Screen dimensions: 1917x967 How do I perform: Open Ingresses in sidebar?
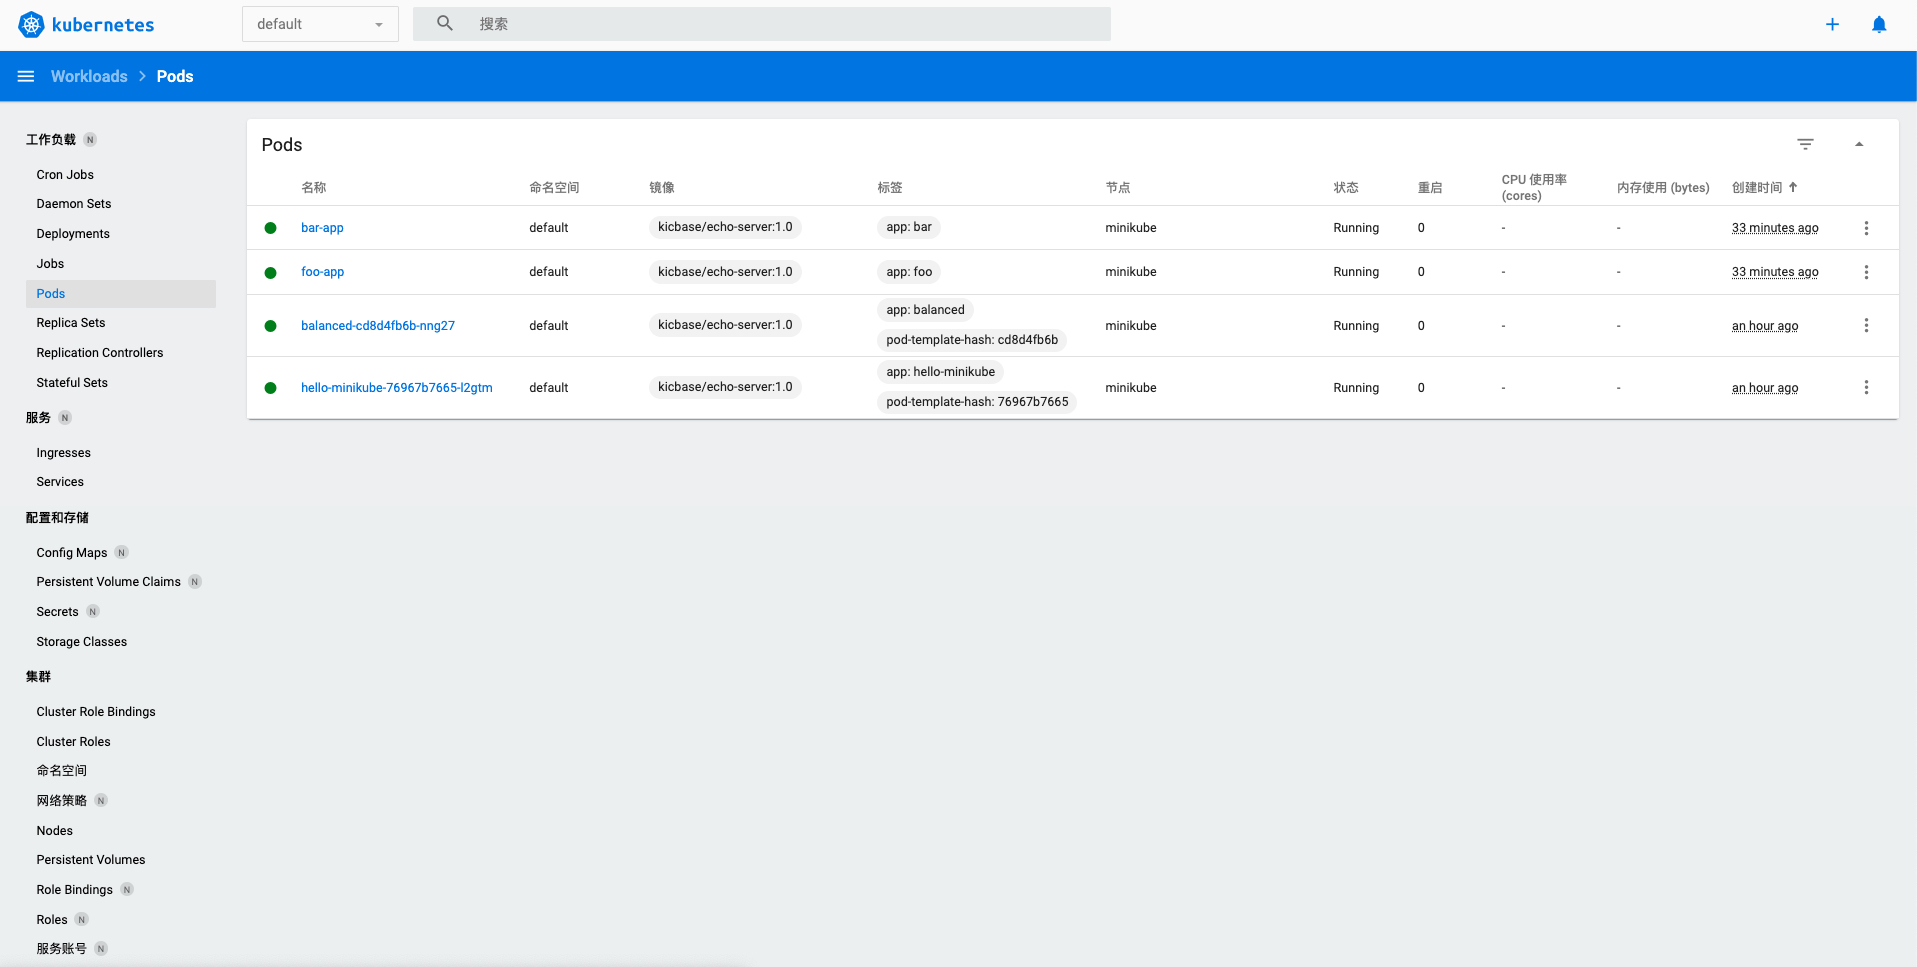click(x=64, y=453)
